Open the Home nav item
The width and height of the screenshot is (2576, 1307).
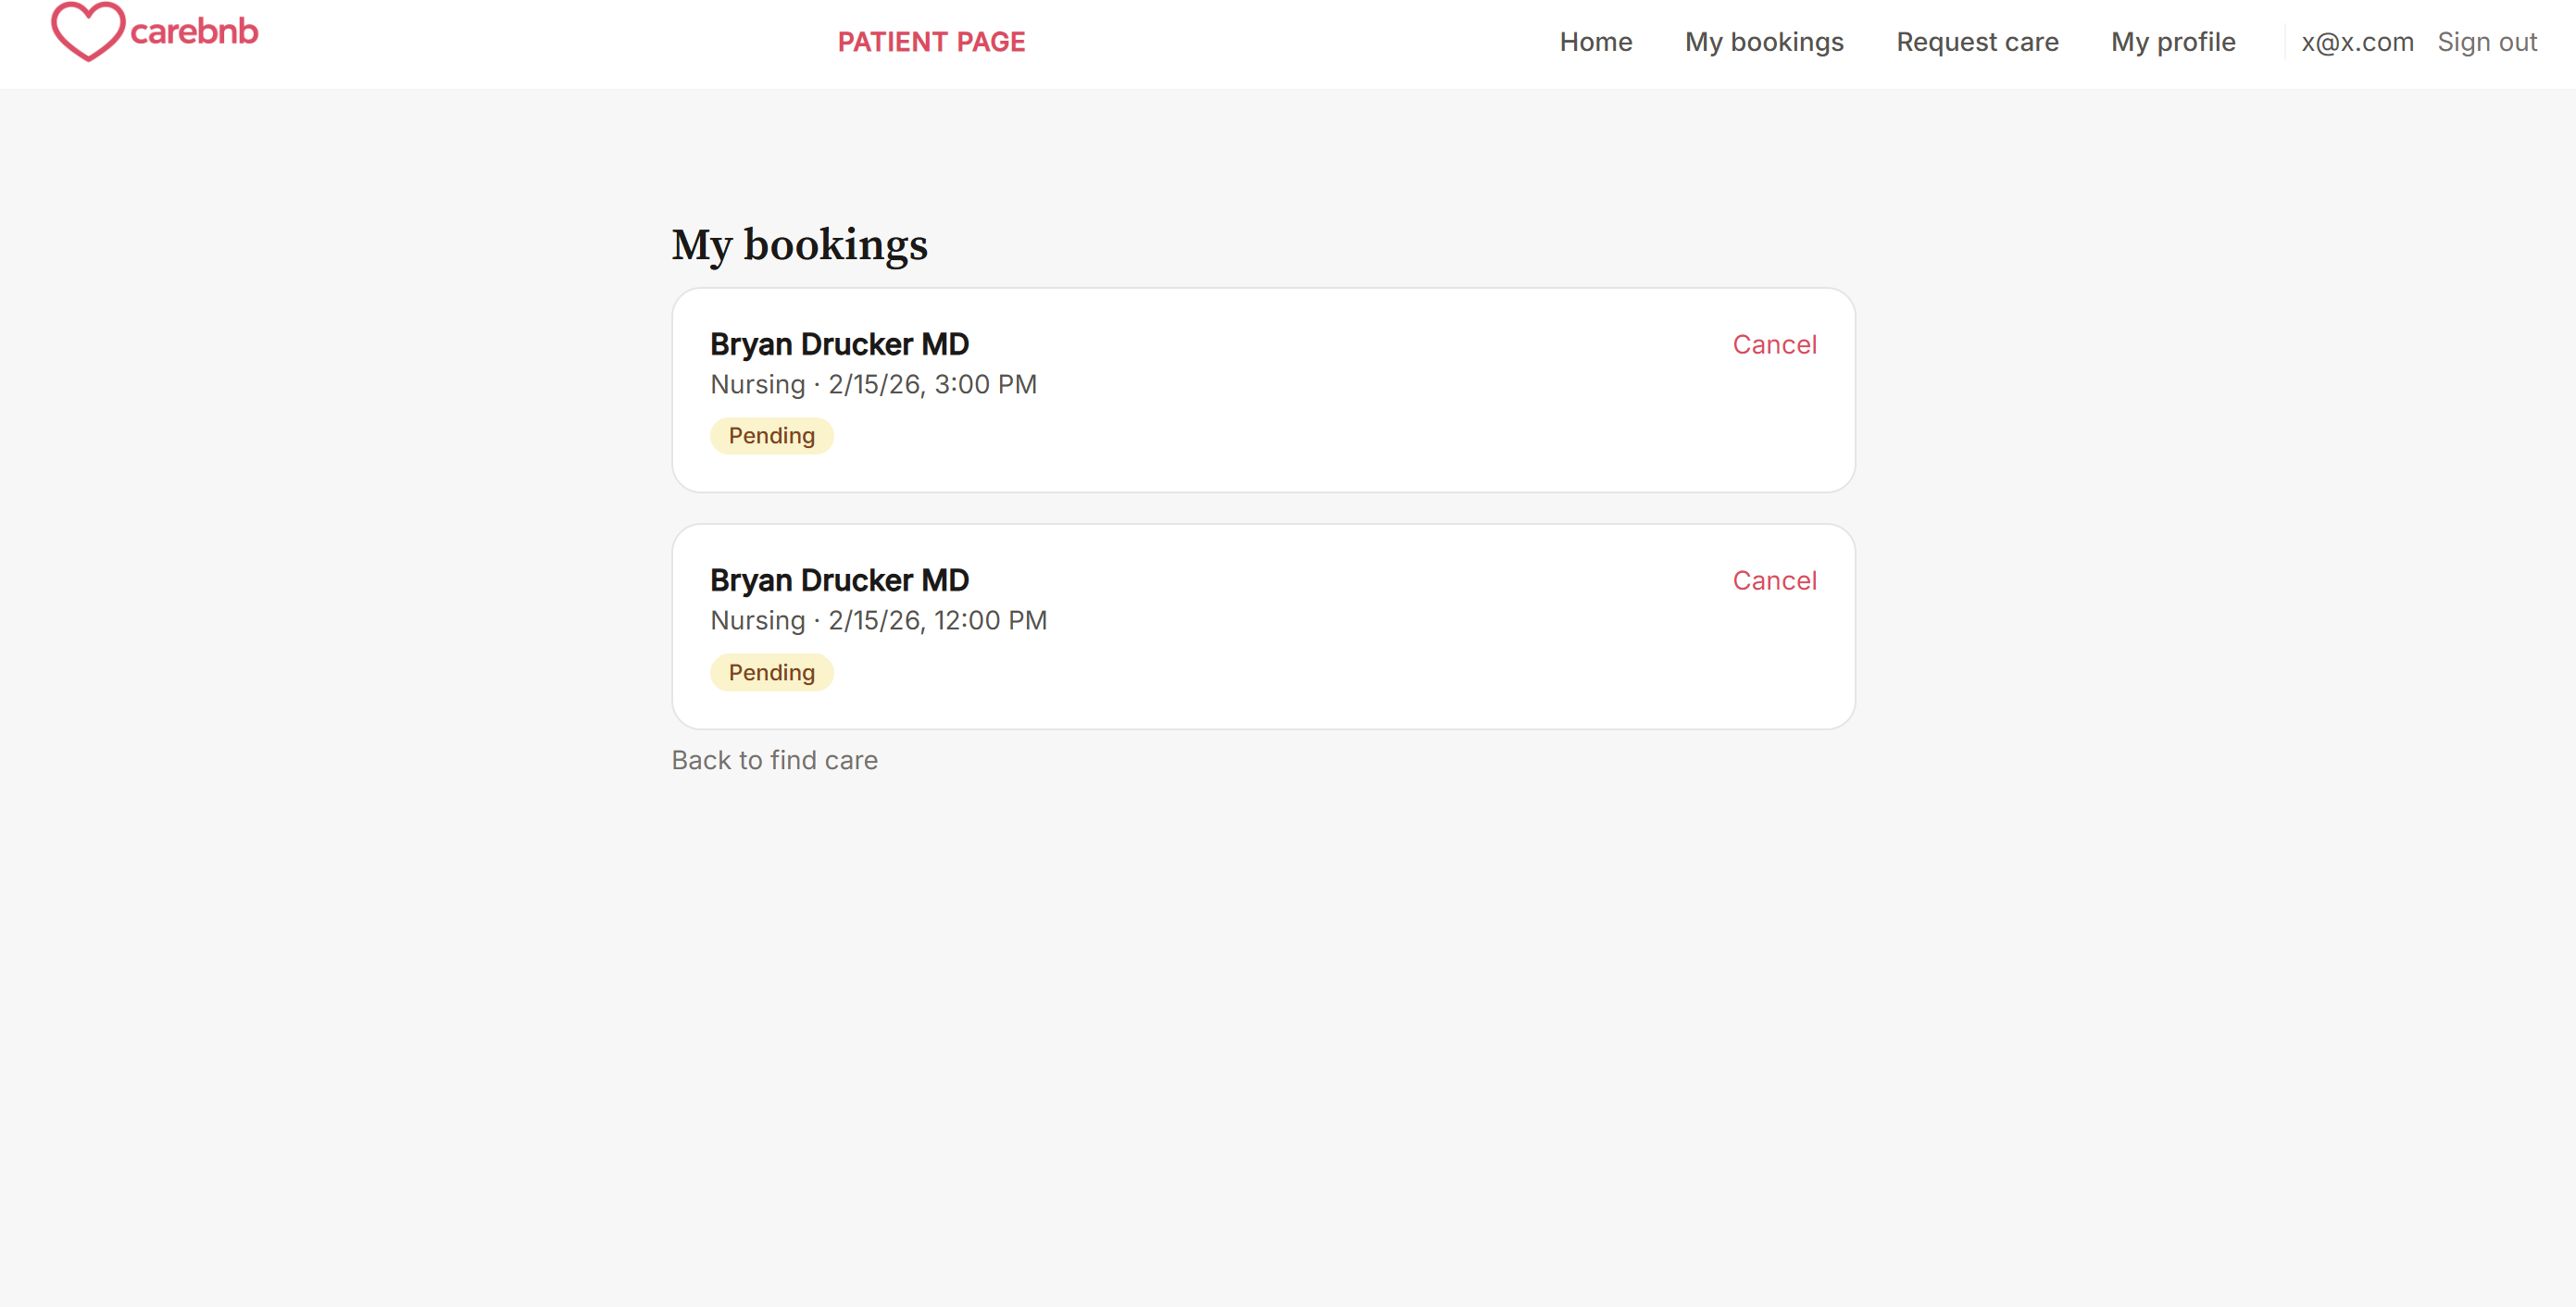[1595, 42]
